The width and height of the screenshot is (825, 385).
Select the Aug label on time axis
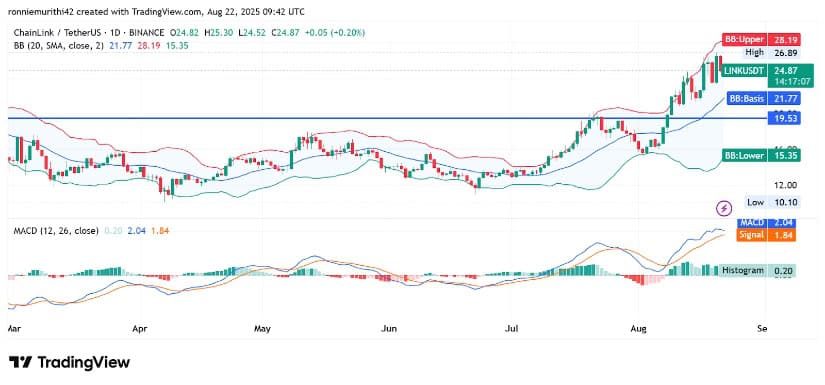click(638, 329)
